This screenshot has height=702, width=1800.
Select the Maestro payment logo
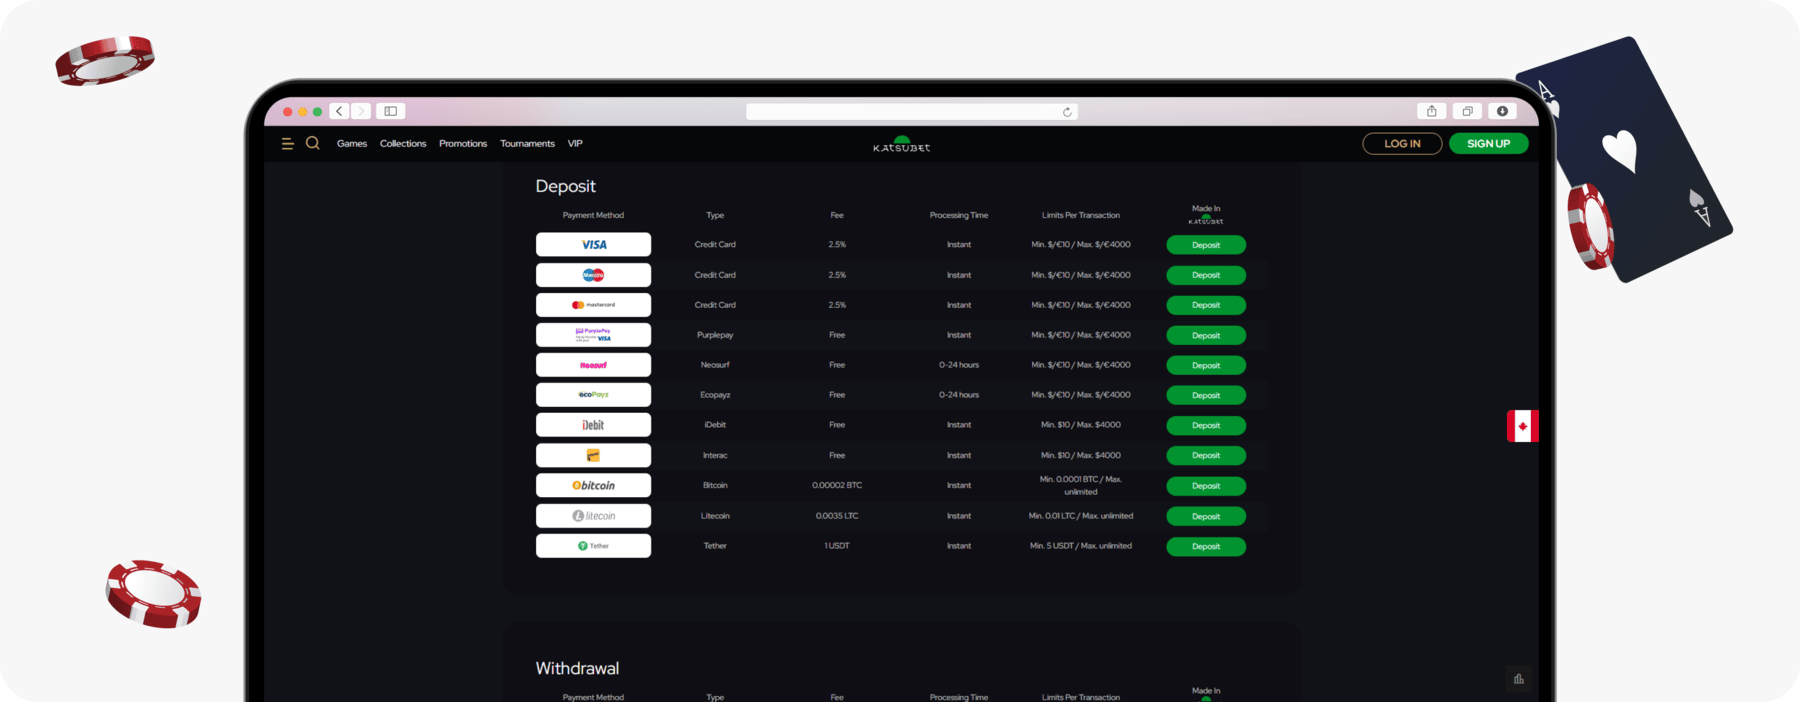tap(593, 275)
